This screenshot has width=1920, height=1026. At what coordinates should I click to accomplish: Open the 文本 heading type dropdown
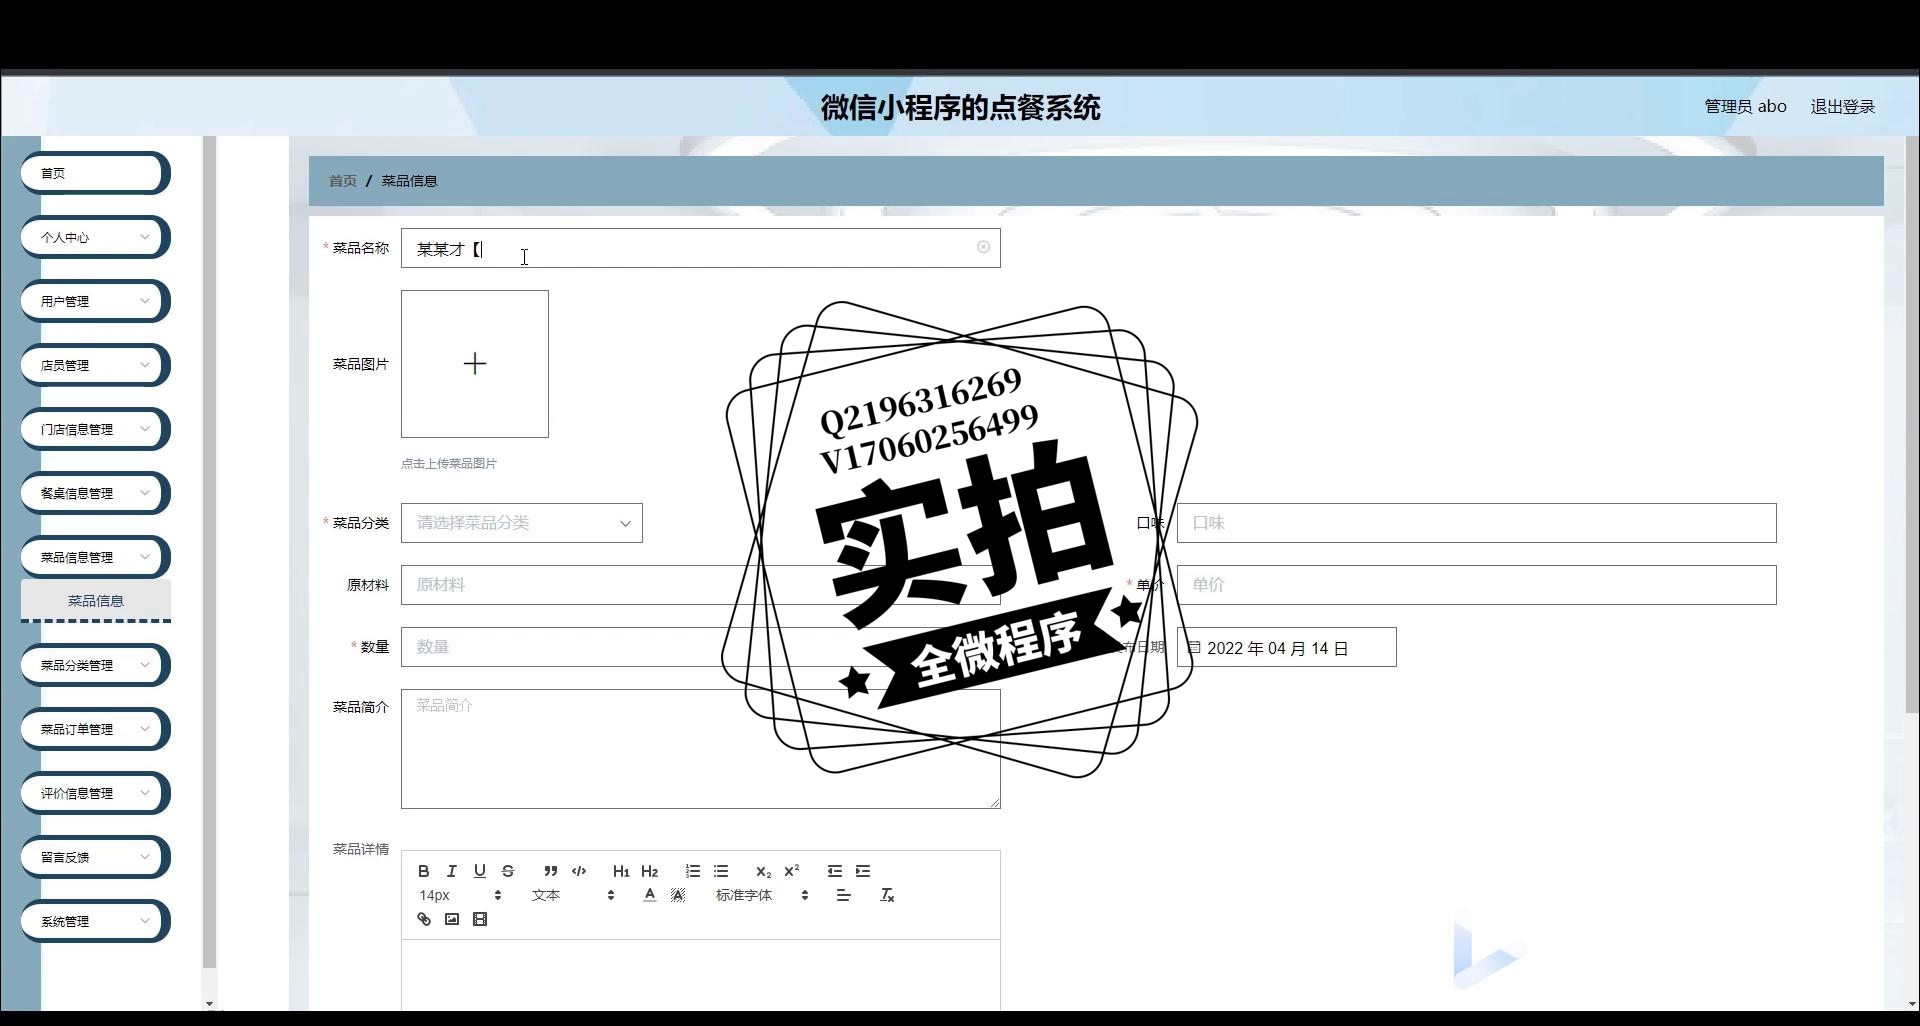(x=573, y=895)
